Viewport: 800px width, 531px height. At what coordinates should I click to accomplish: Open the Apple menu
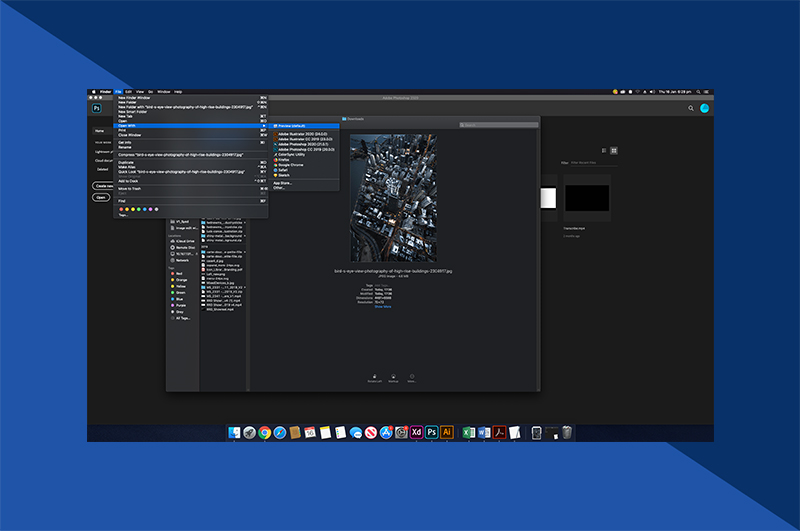coord(93,92)
